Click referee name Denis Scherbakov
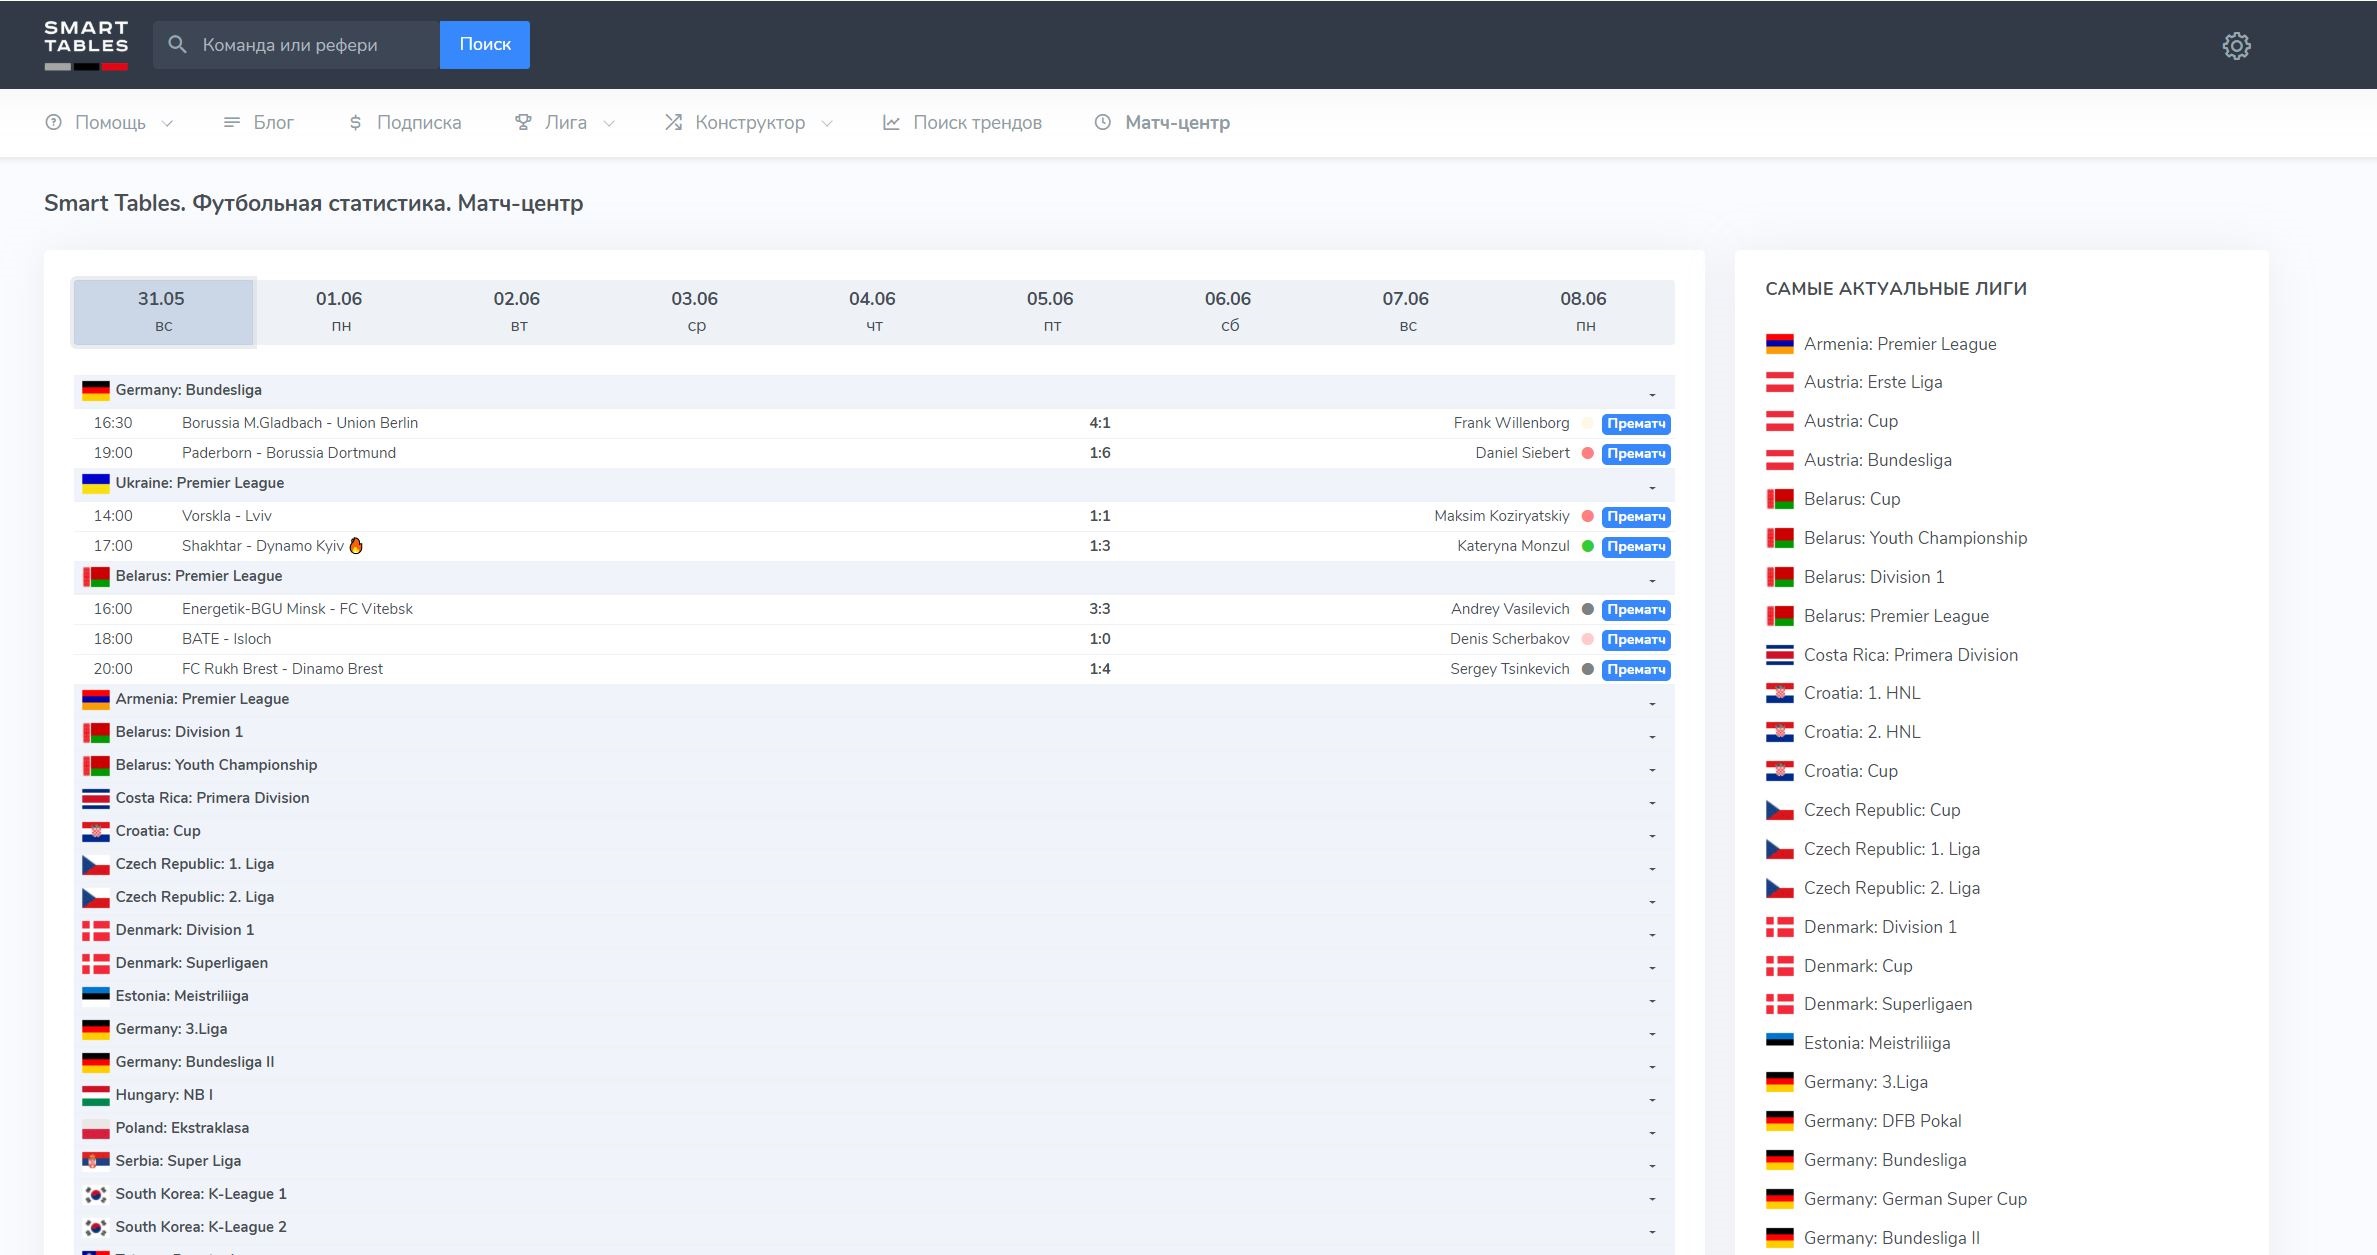Viewport: 2377px width, 1255px height. pos(1509,639)
